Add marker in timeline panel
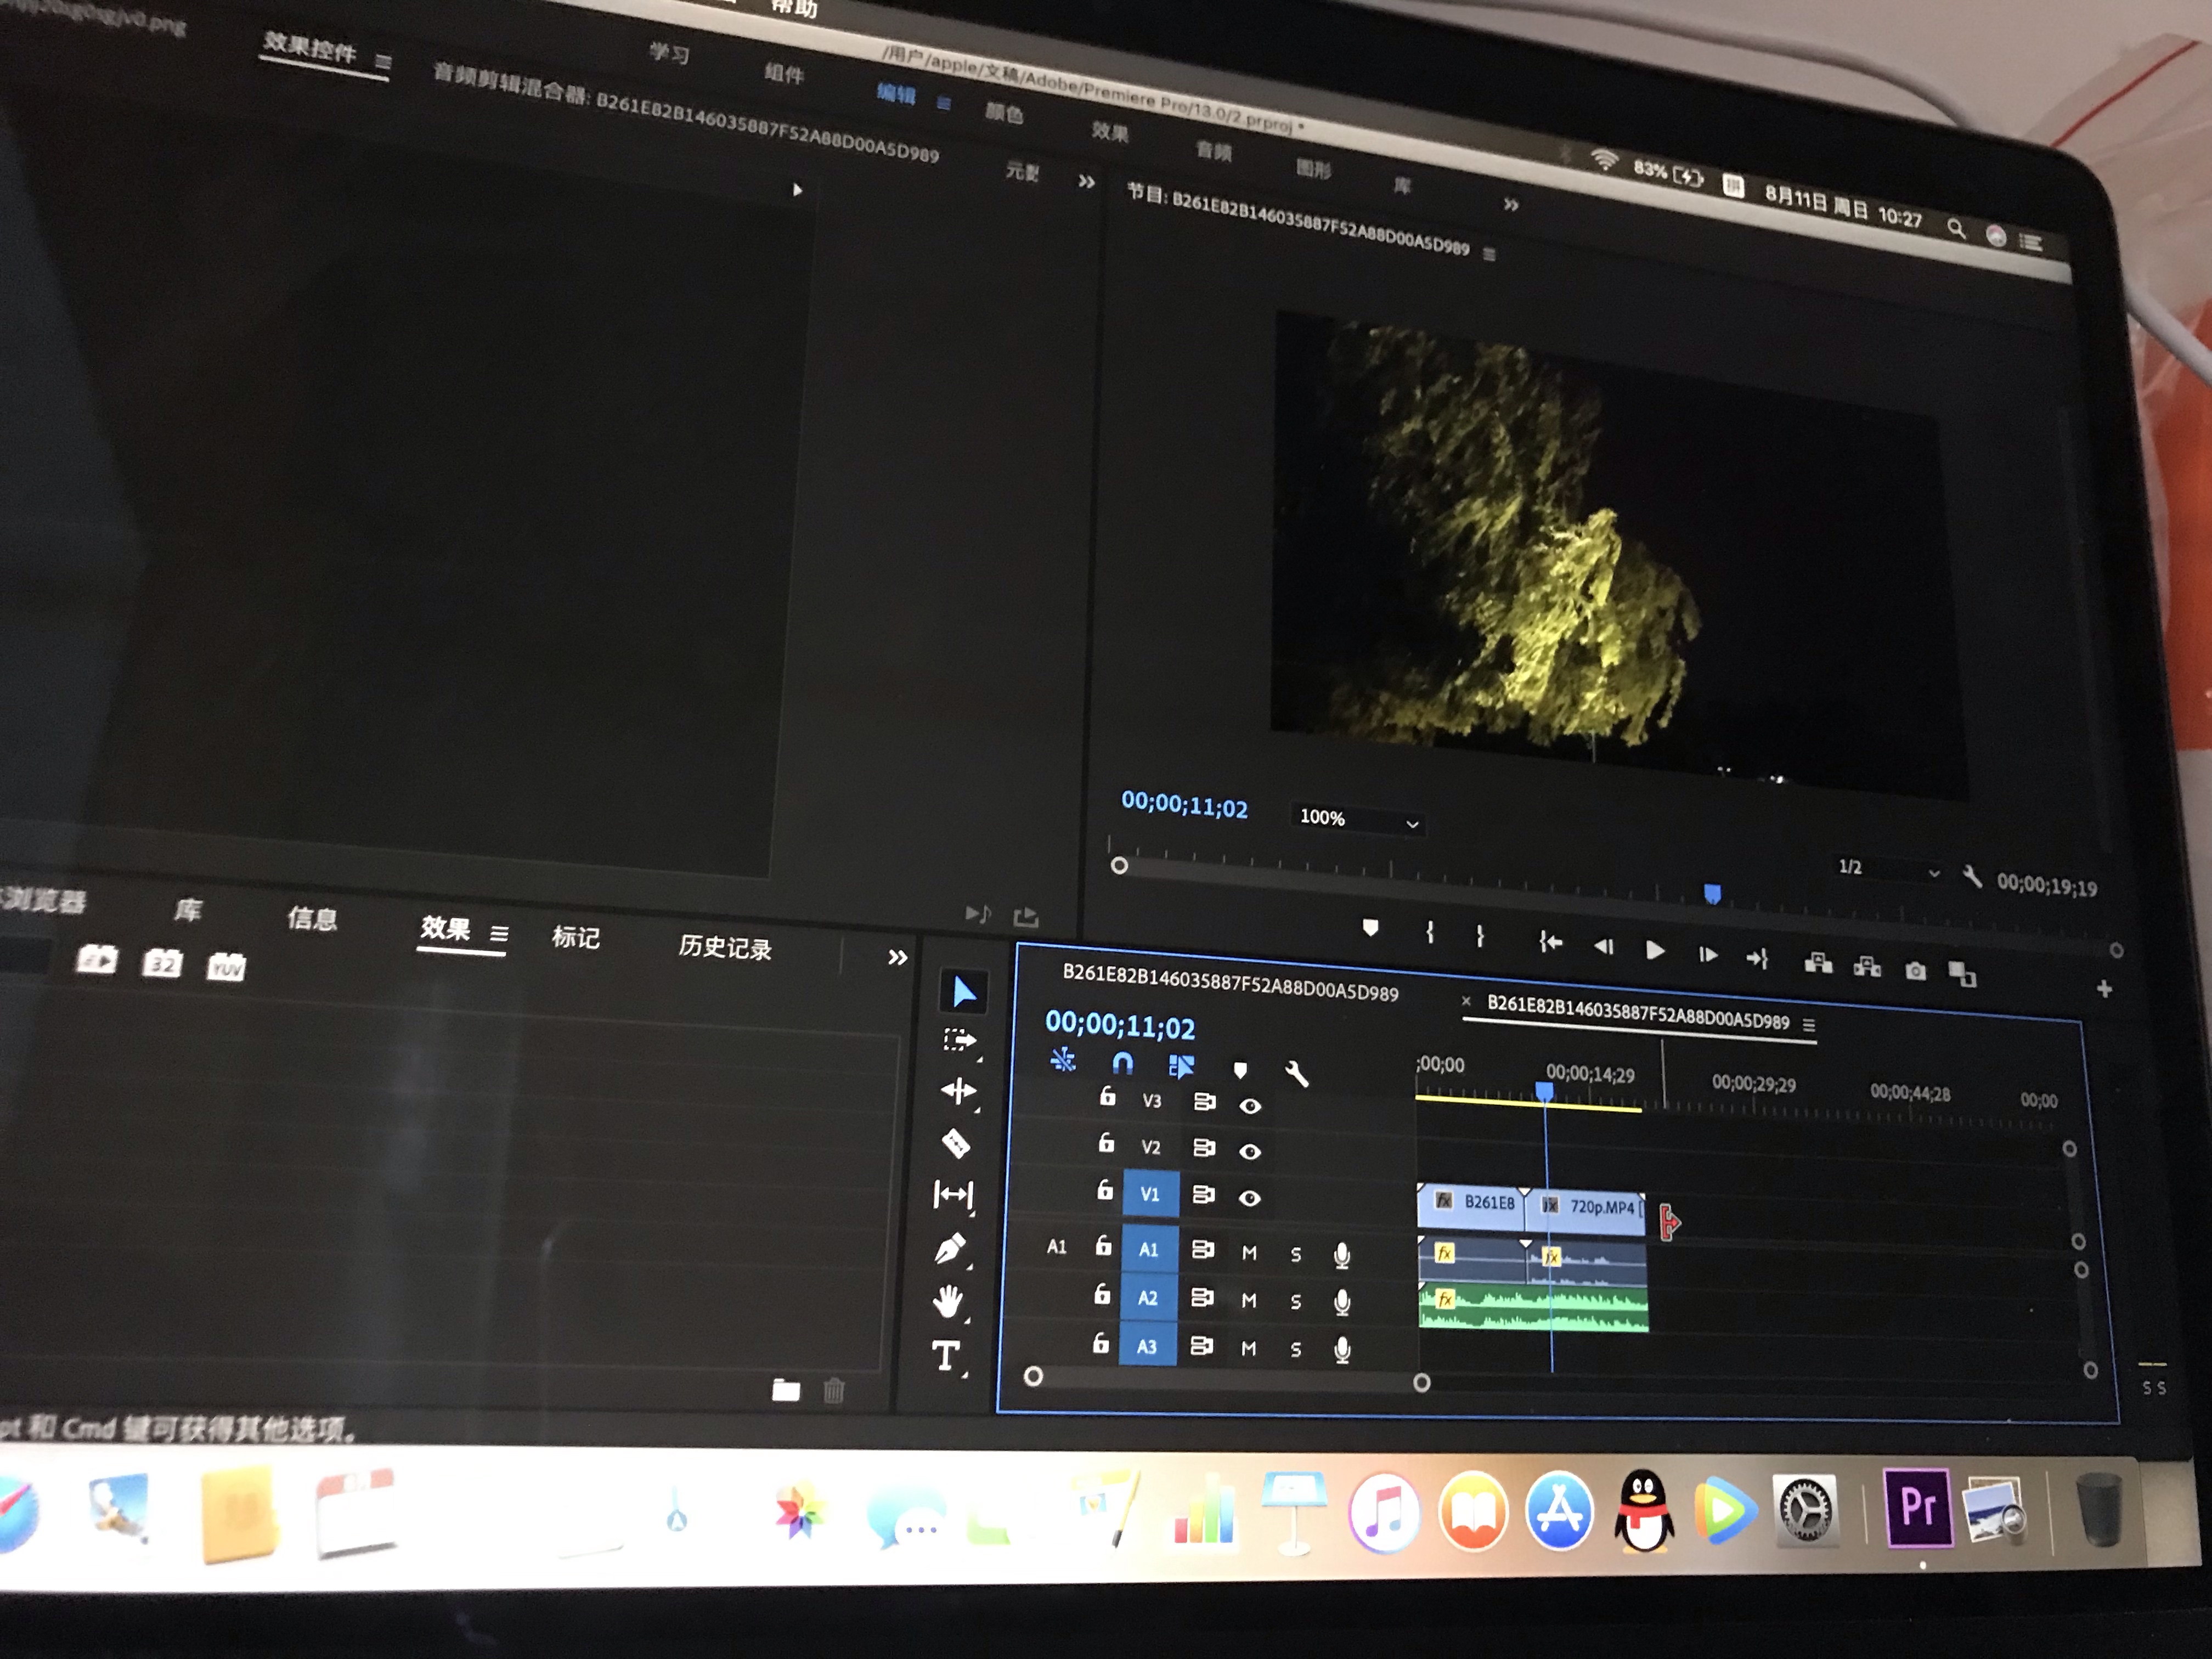Screen dimensions: 2212x1659 (1240, 1070)
